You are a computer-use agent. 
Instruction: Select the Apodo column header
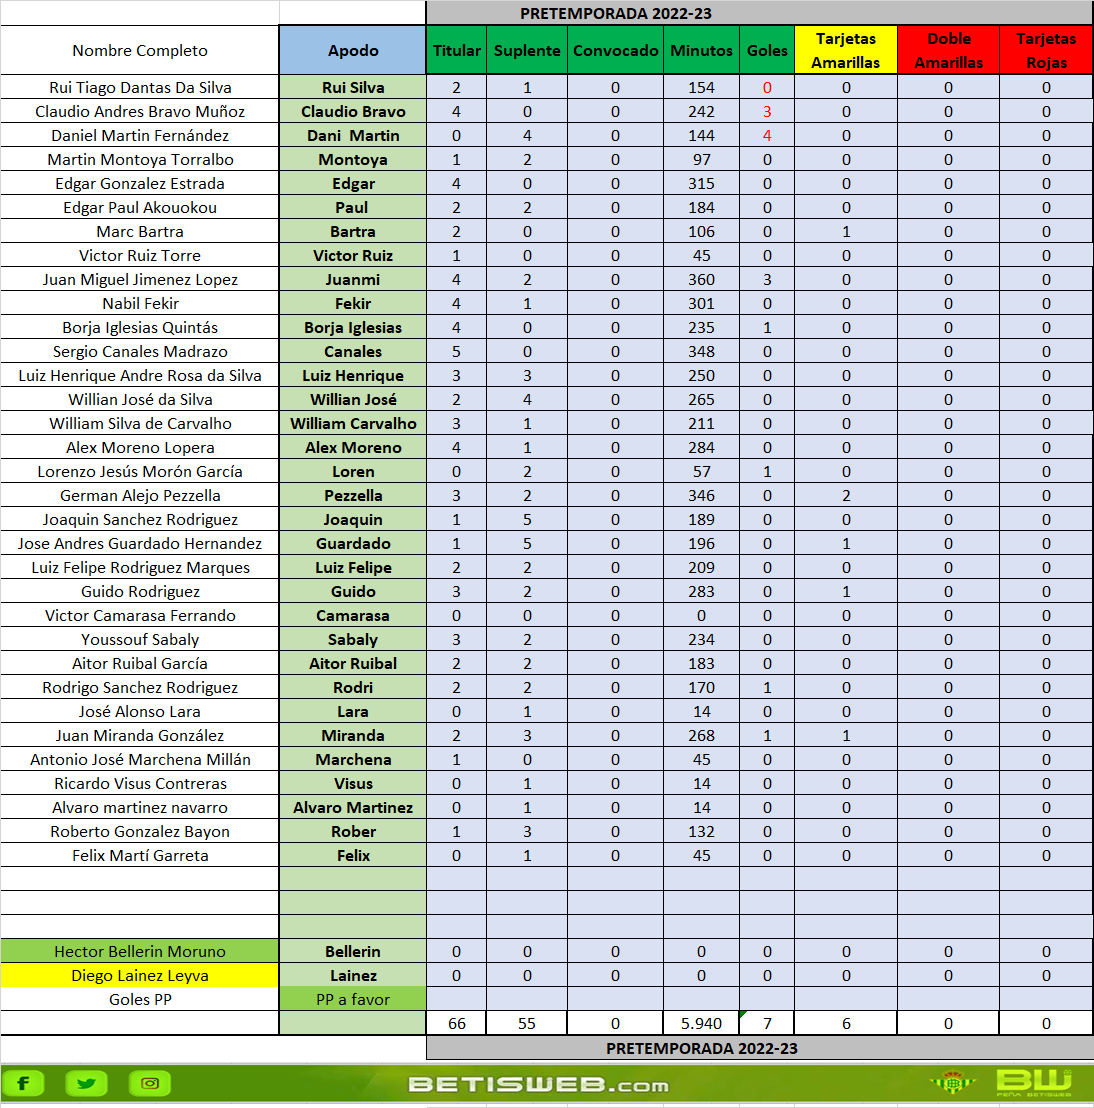(353, 50)
